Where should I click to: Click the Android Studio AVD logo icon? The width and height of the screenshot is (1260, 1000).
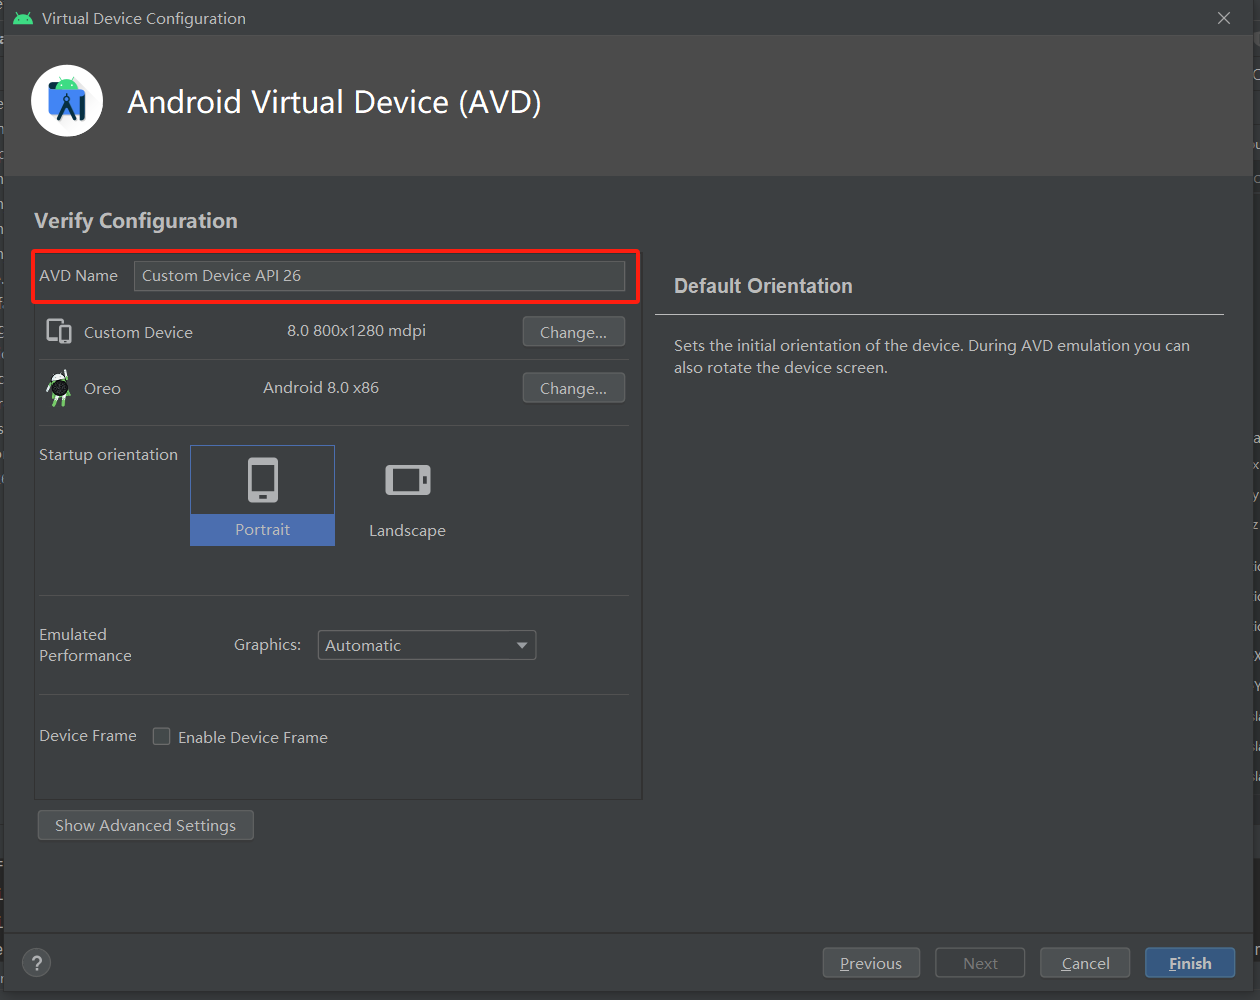tap(67, 101)
